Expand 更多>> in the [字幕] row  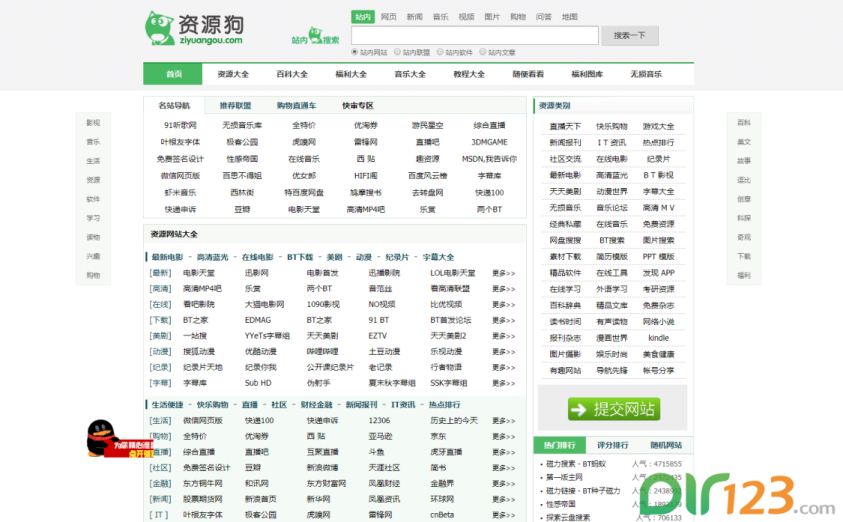(x=503, y=383)
